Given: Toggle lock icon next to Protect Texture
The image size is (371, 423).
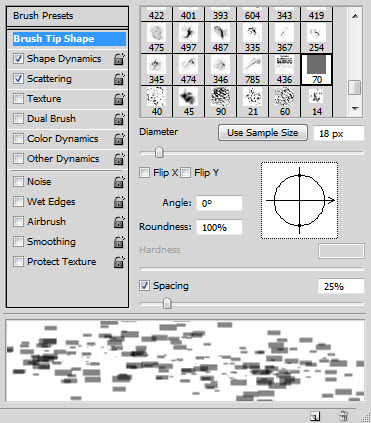Looking at the screenshot, I should coord(119,262).
